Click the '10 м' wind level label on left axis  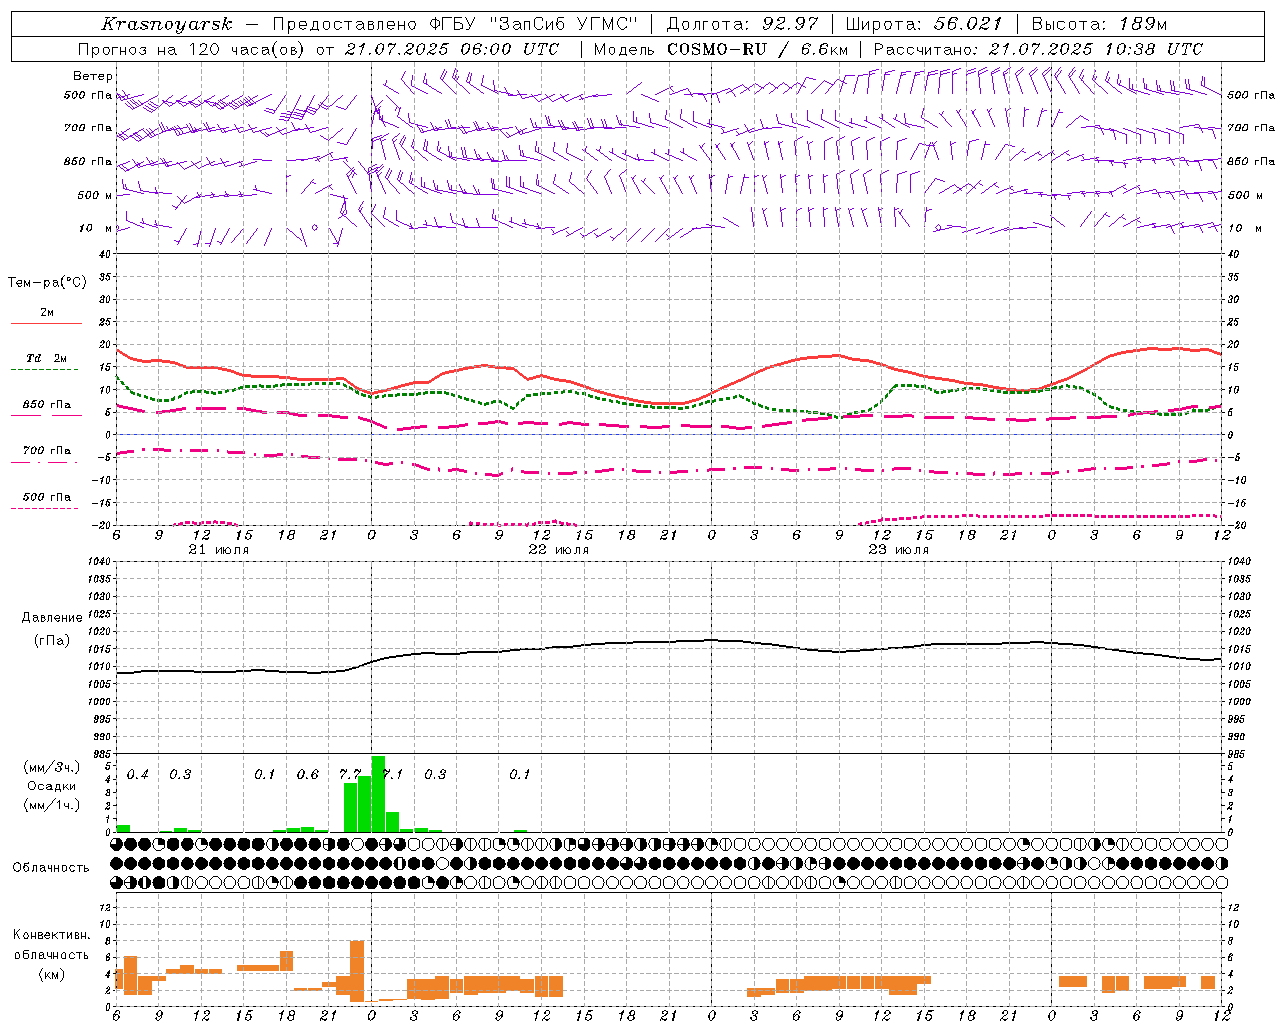96,229
